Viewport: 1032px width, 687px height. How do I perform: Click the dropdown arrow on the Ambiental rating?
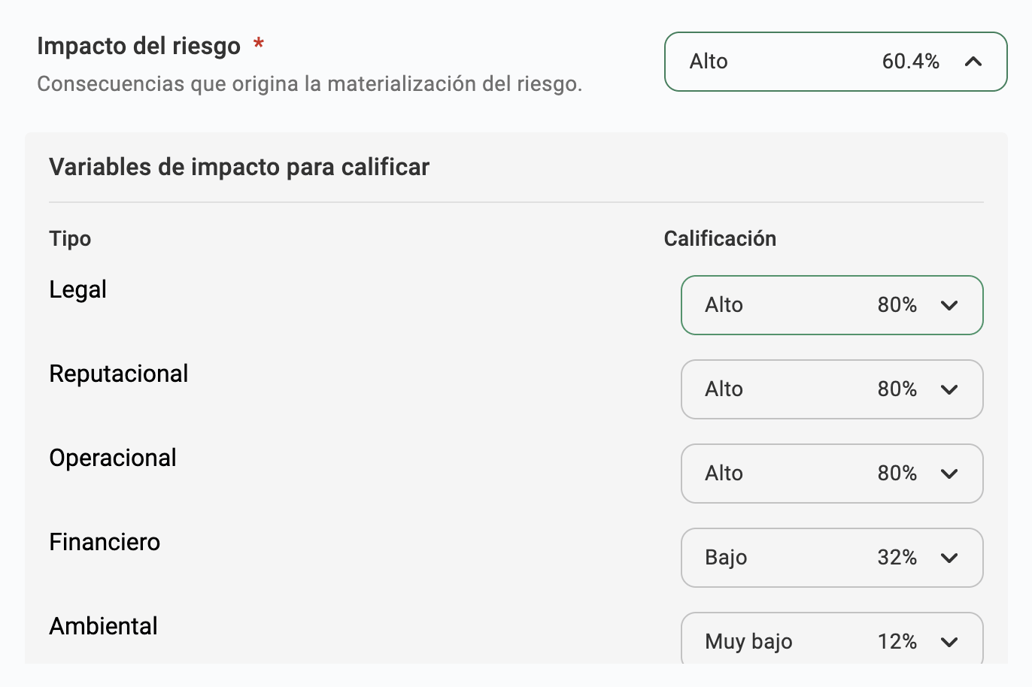click(x=950, y=641)
